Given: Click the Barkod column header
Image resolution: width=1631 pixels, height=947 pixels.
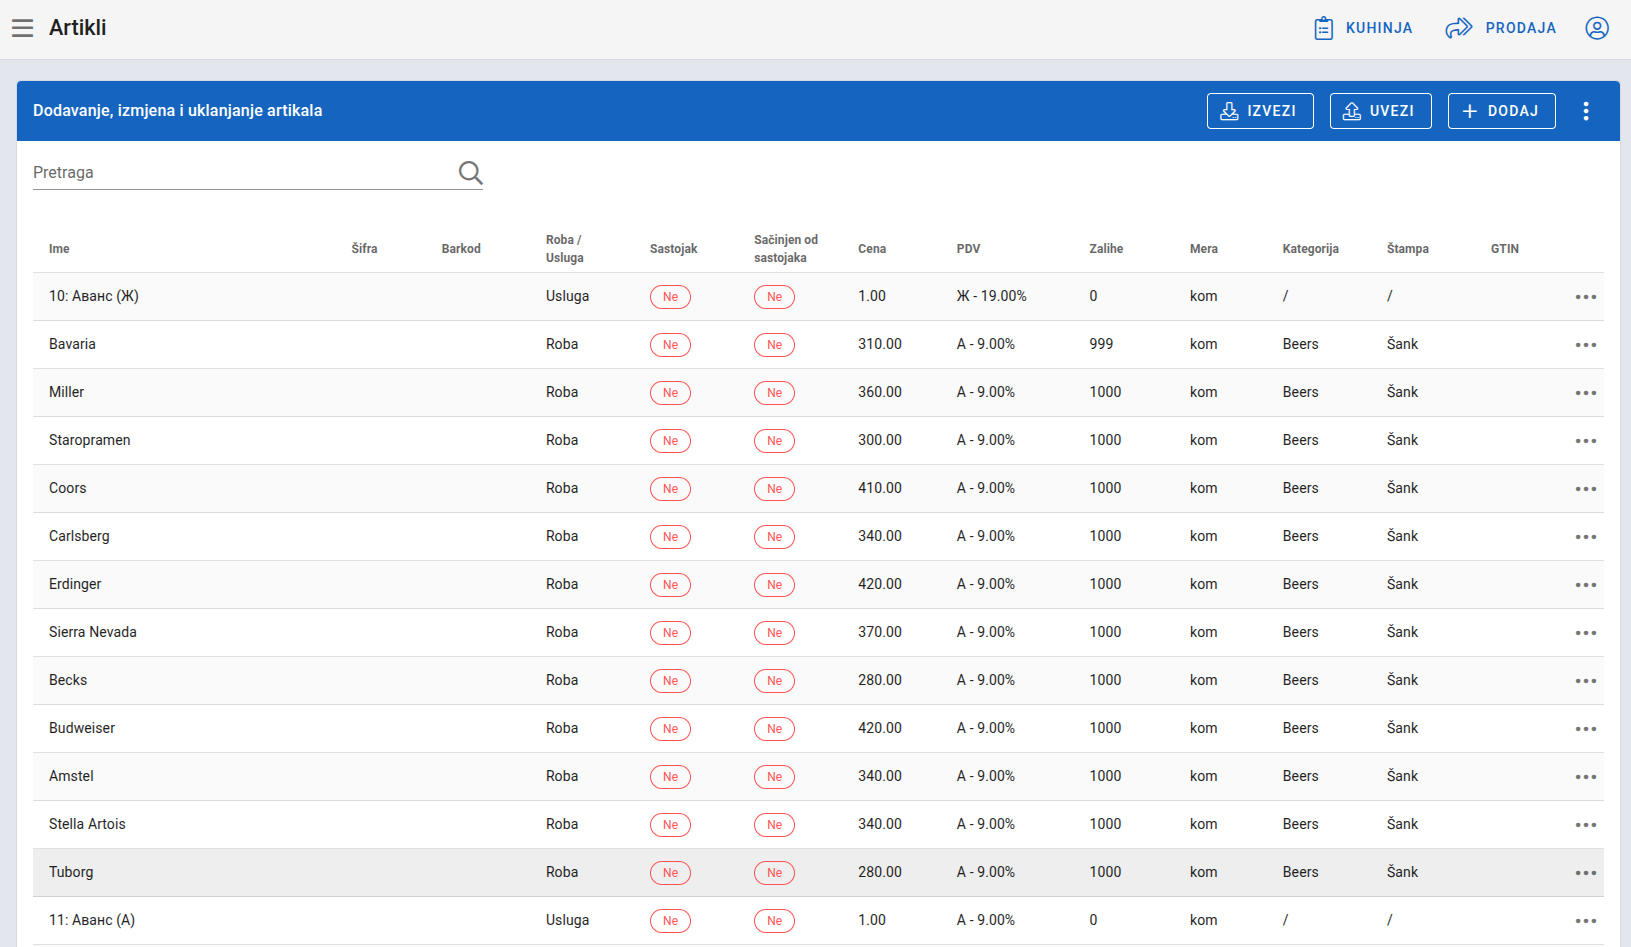Looking at the screenshot, I should coord(461,249).
